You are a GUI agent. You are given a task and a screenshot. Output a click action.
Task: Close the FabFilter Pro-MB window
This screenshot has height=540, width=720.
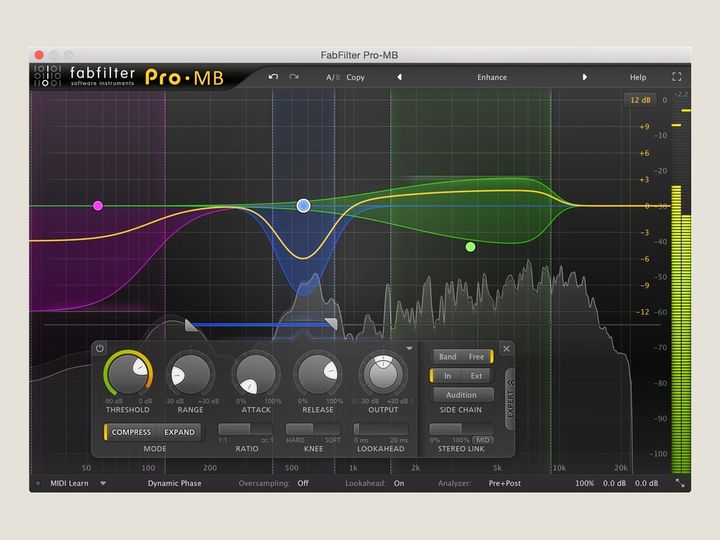[x=39, y=55]
